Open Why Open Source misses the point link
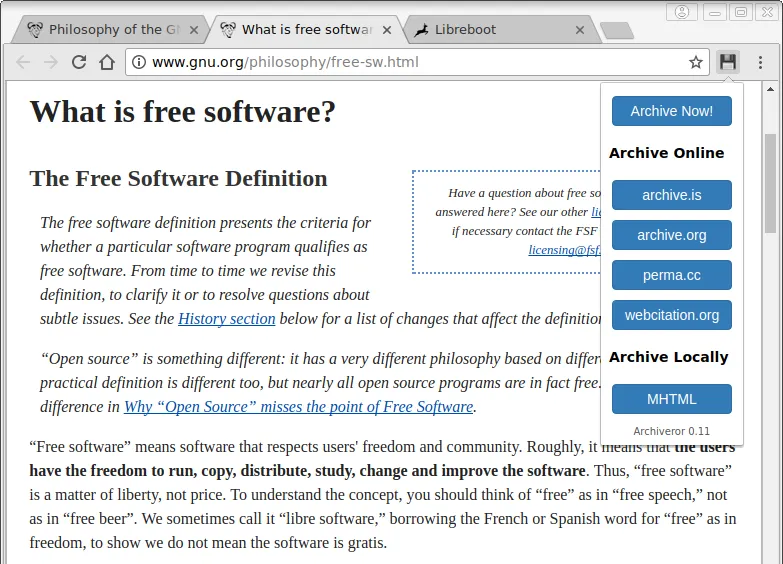Screen dimensions: 783x564 click(x=299, y=407)
